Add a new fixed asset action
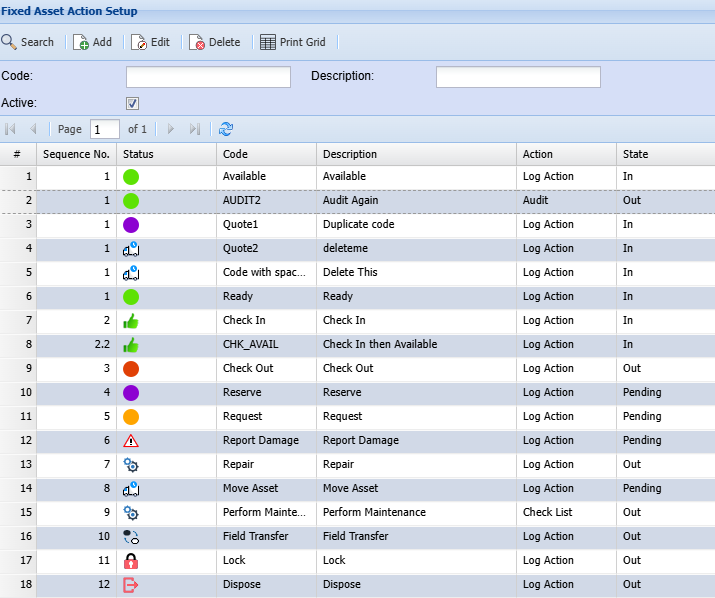This screenshot has height=598, width=715. pyautogui.click(x=92, y=42)
